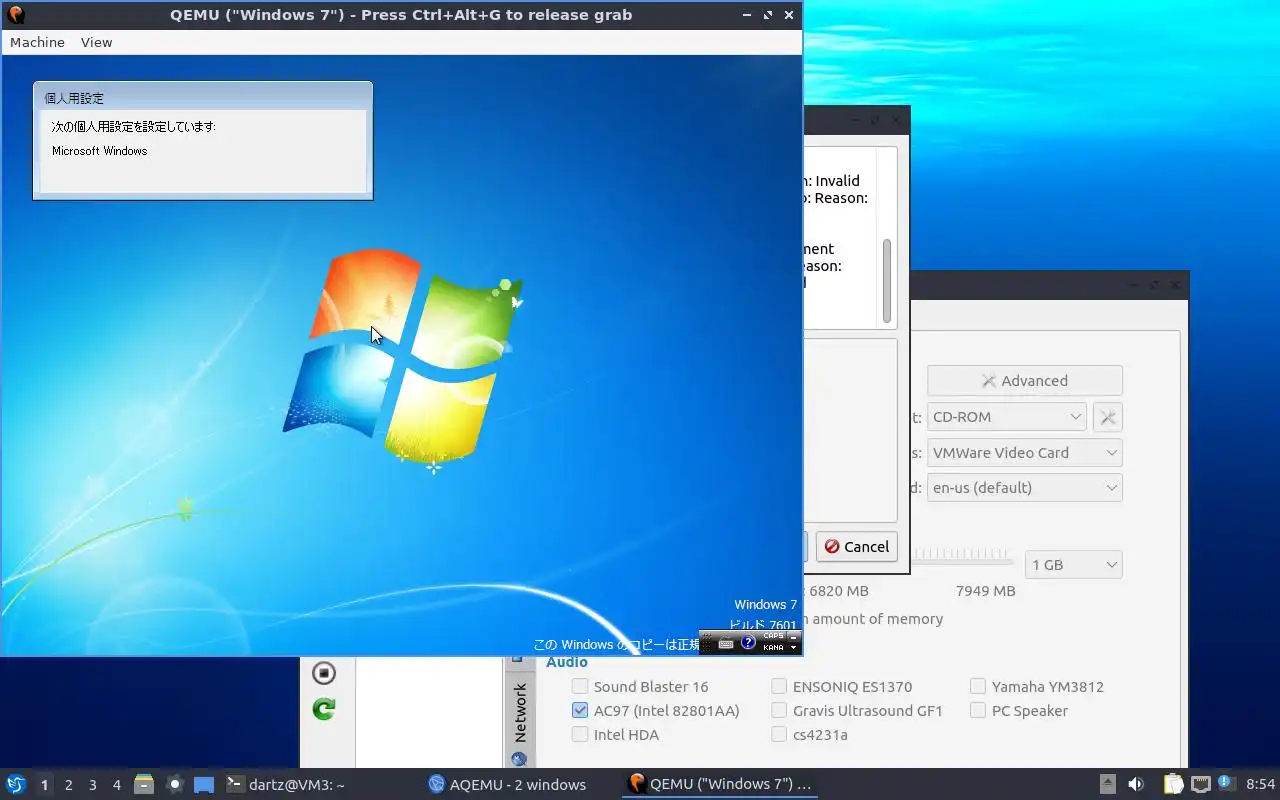The image size is (1280, 800).
Task: Open the file manager icon in taskbar
Action: (144, 784)
